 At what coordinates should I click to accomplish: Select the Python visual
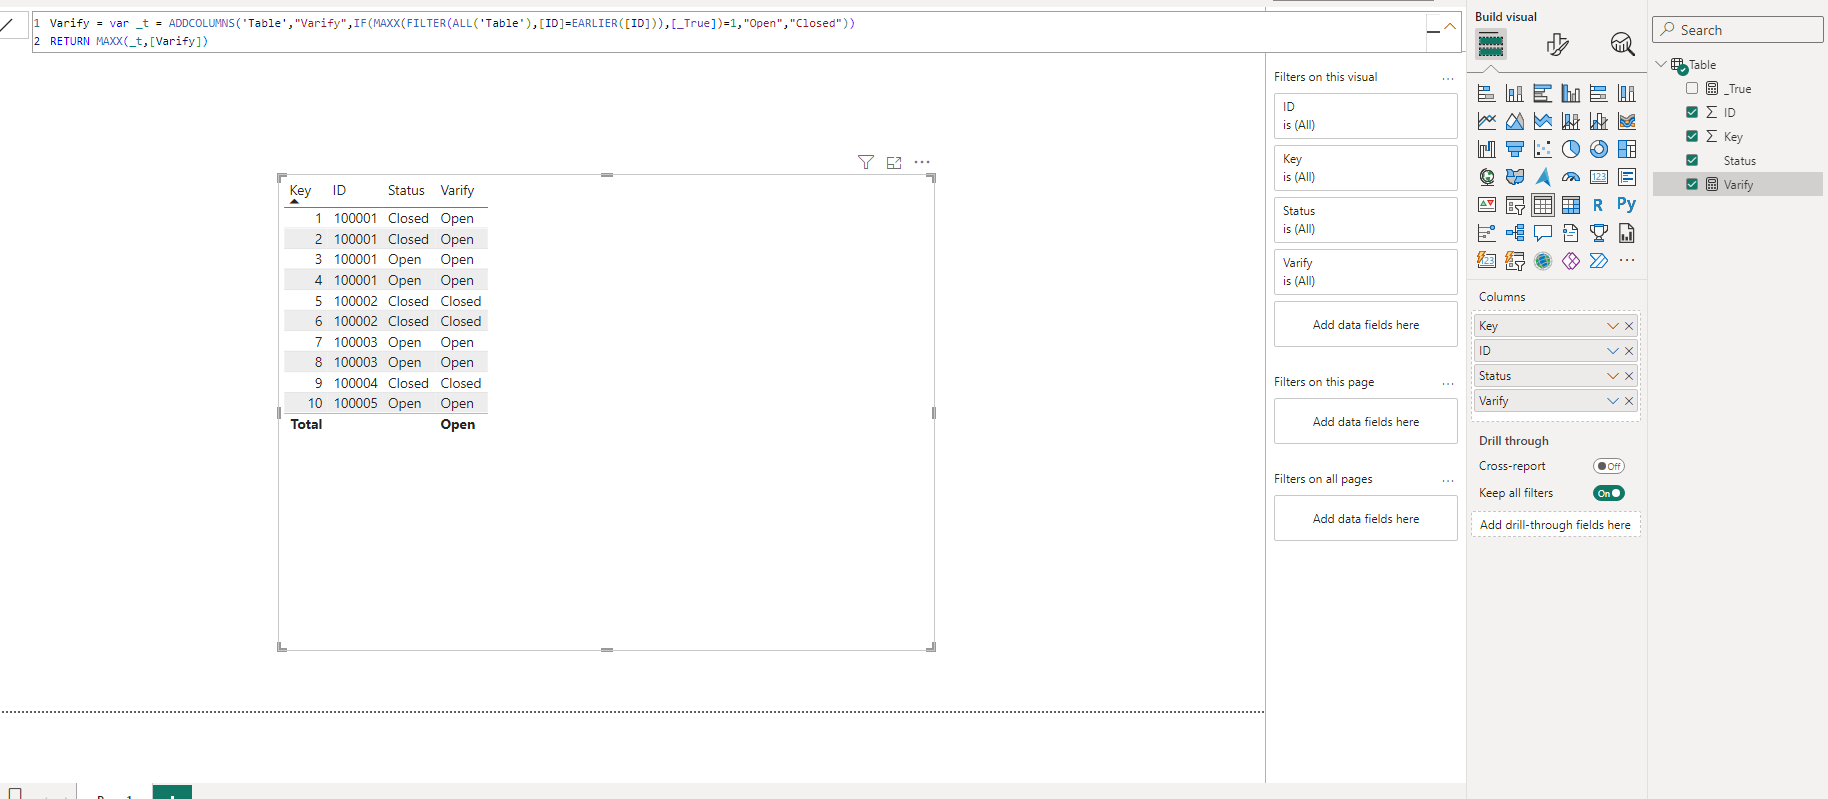[x=1627, y=204]
